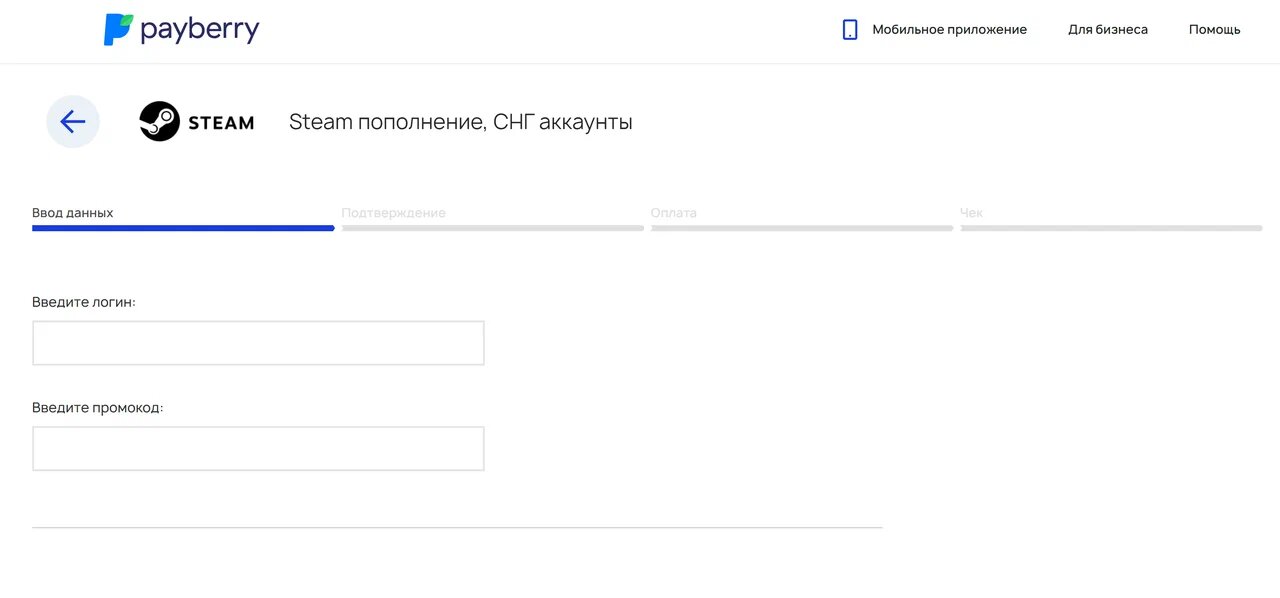Click the gray progress bar under Чек
1280x598 pixels.
coord(1111,228)
